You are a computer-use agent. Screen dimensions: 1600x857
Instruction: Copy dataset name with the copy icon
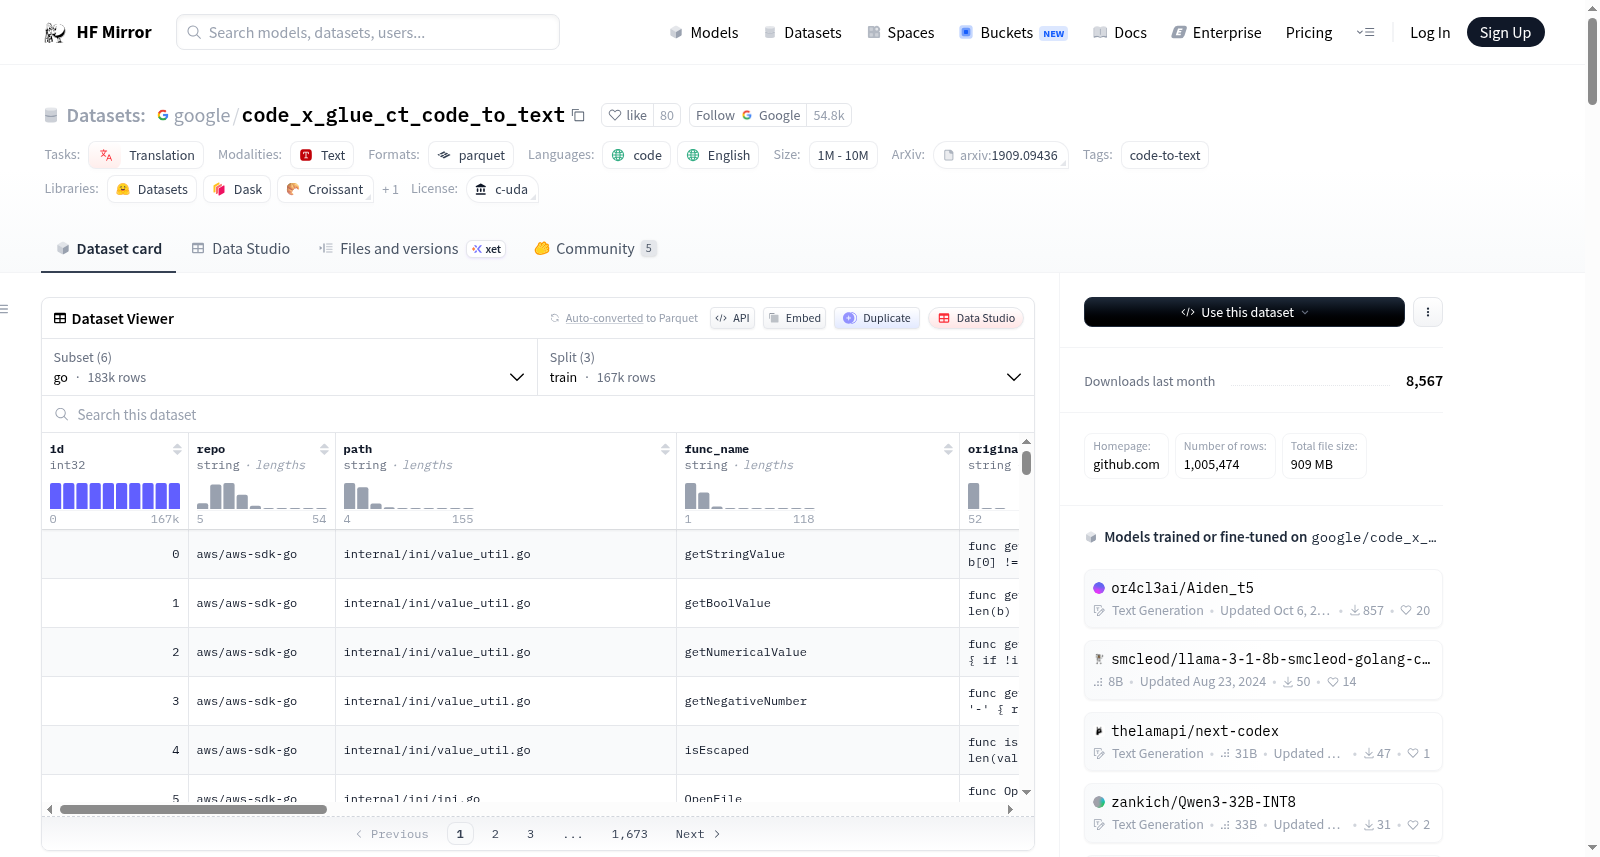point(578,115)
